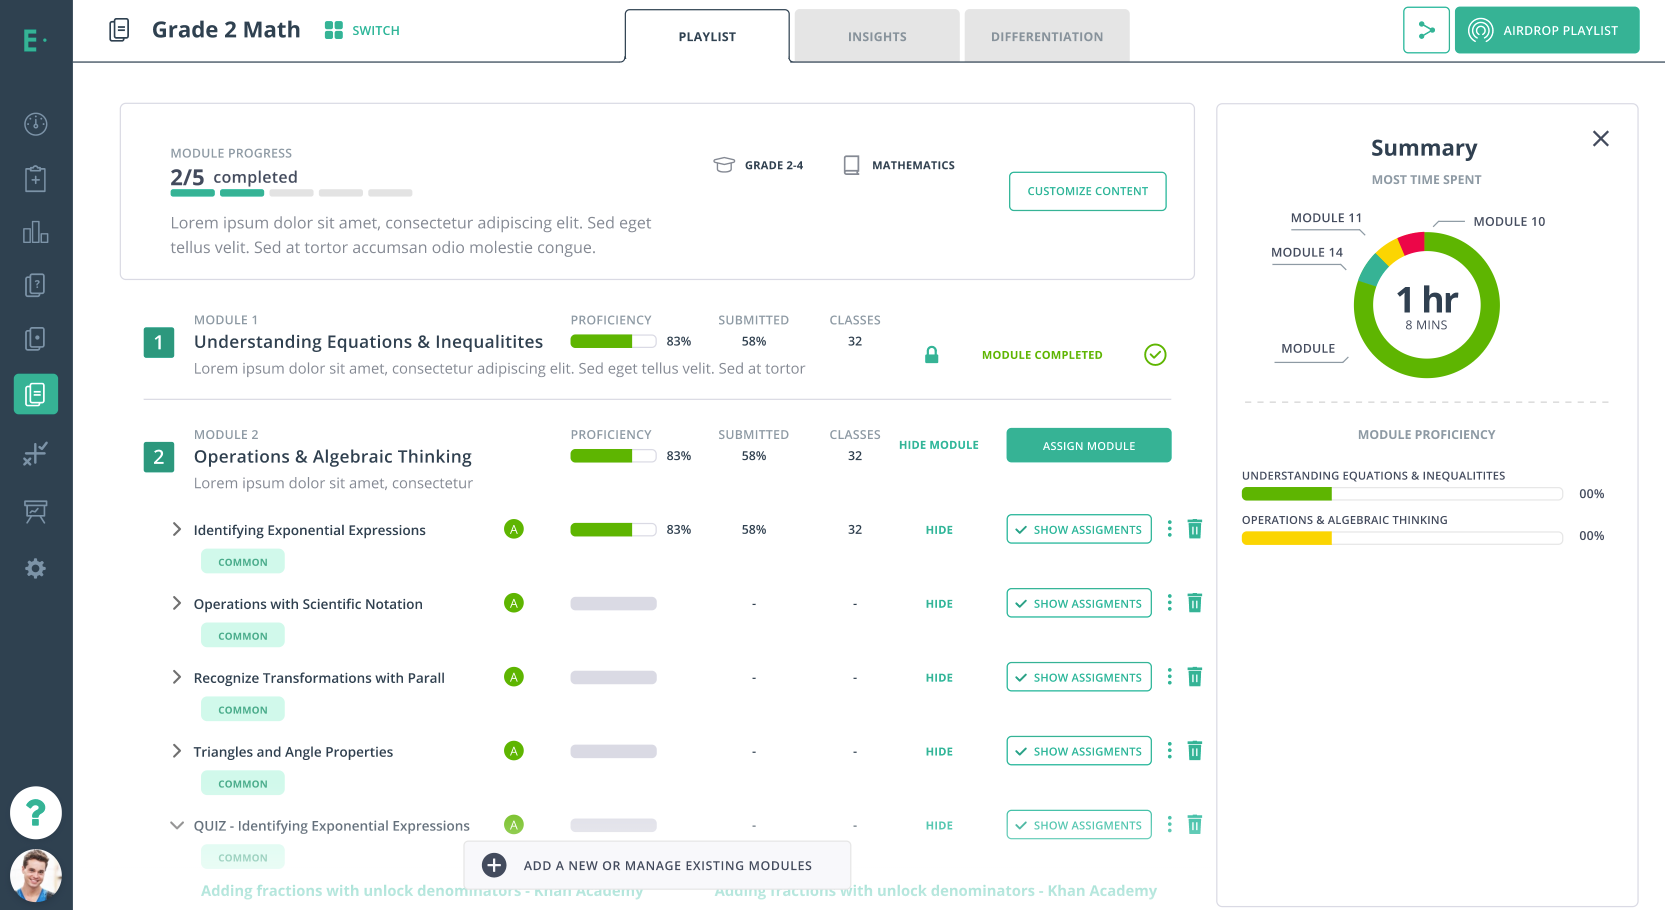Hide the Operations with Scientific Notation item
This screenshot has width=1665, height=910.
(938, 604)
